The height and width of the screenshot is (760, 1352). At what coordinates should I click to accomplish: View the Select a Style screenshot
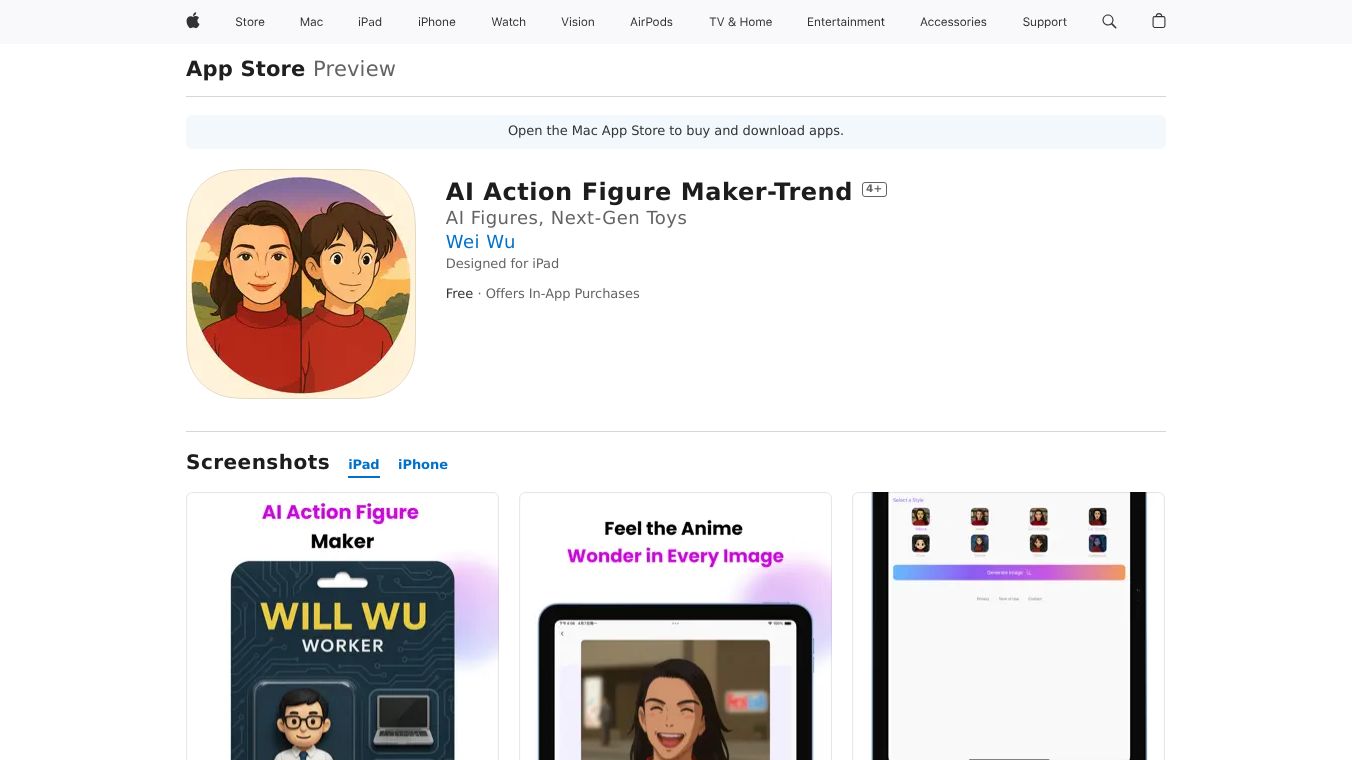pos(1008,626)
